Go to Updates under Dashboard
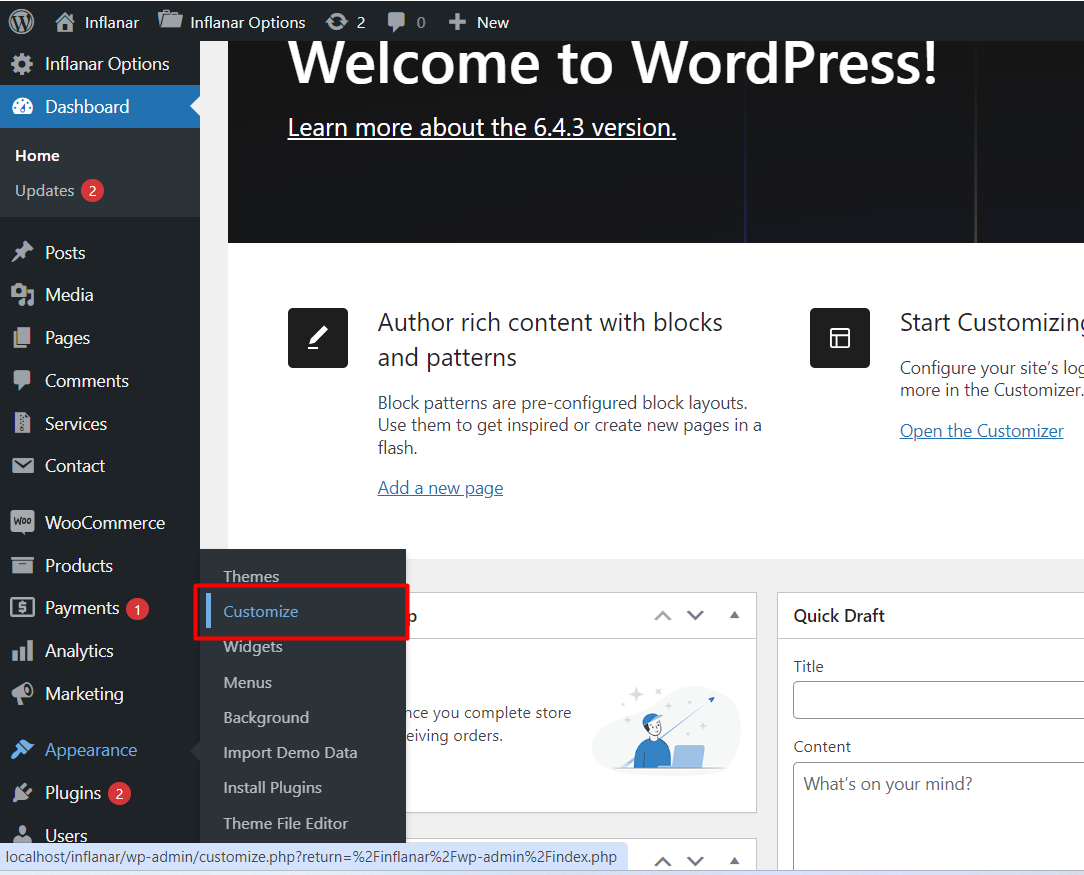 click(x=44, y=191)
